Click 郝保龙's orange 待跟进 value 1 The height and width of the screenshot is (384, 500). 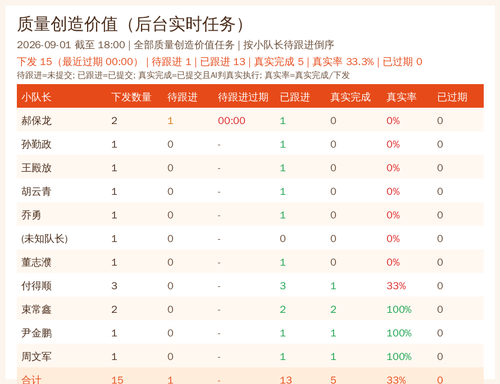pyautogui.click(x=170, y=121)
